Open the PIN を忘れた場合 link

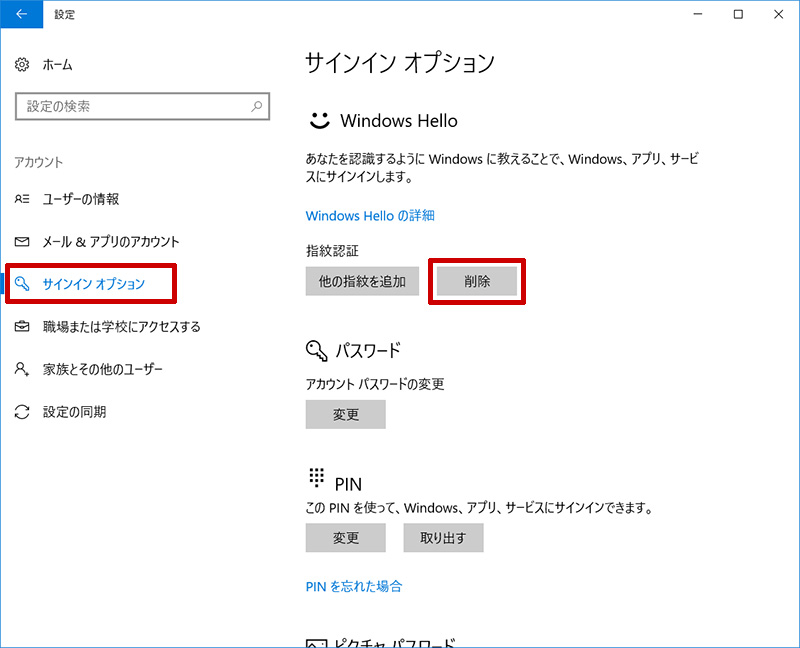click(354, 586)
